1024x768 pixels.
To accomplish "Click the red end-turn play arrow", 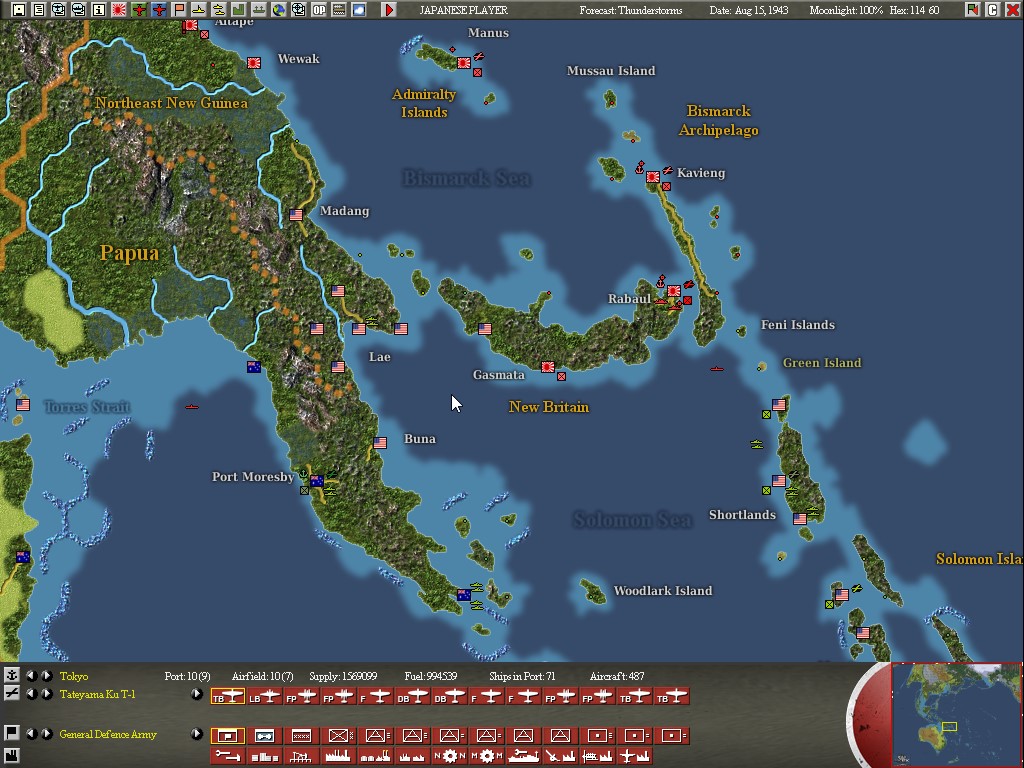I will 389,10.
